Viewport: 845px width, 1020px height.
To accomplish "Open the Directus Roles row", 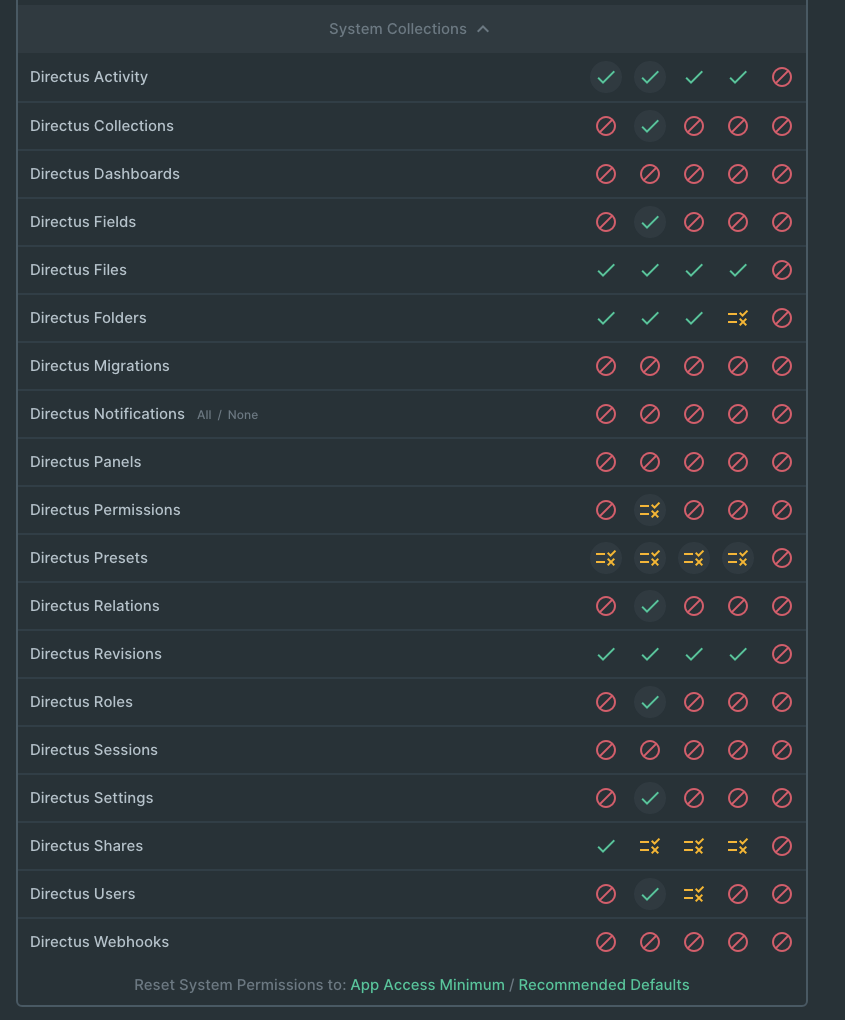I will pos(81,702).
